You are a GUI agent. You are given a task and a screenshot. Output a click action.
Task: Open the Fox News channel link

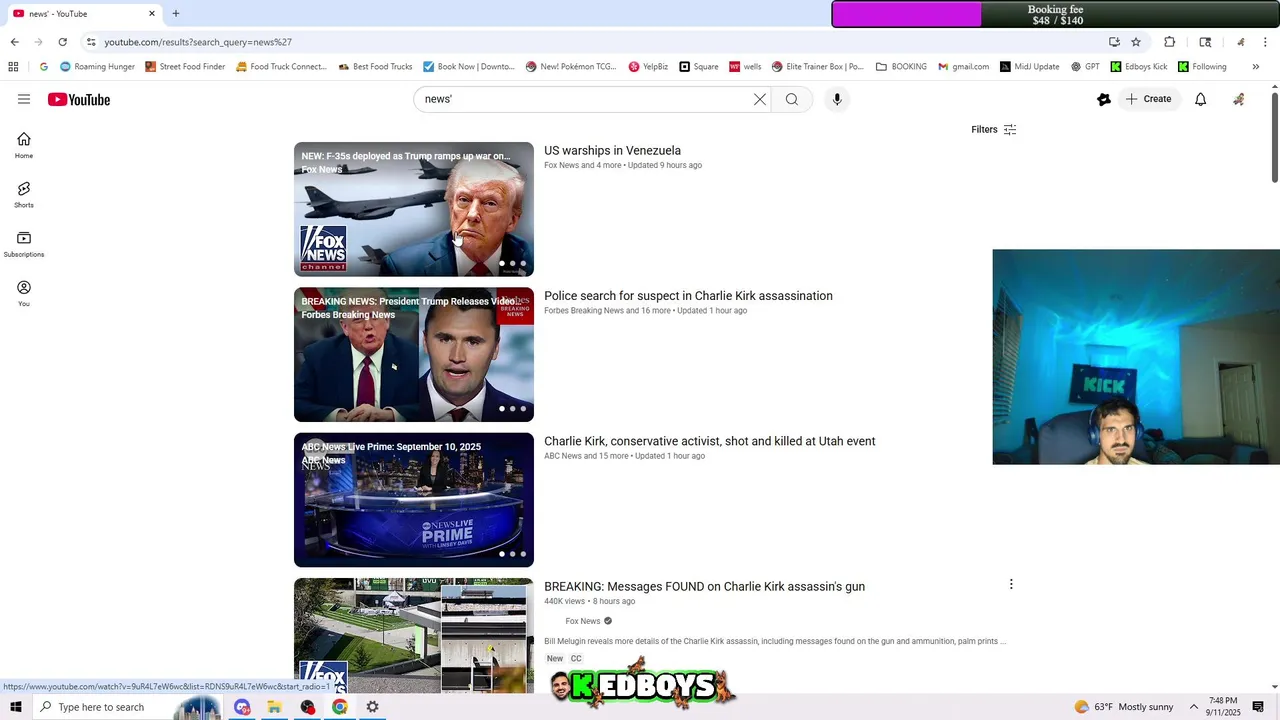pyautogui.click(x=583, y=621)
